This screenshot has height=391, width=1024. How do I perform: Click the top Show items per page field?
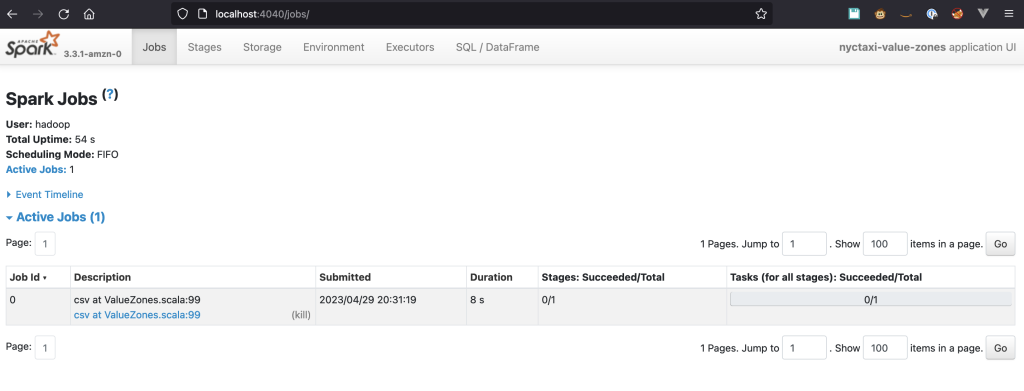pyautogui.click(x=886, y=244)
